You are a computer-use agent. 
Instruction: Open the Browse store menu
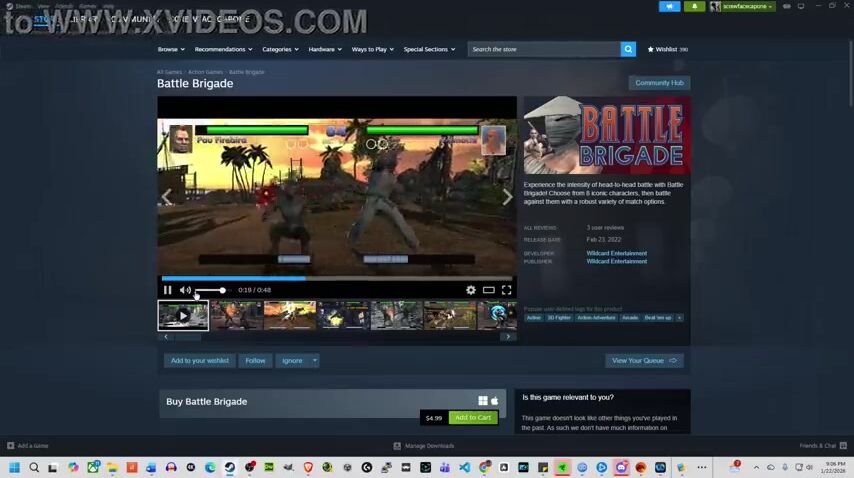pos(170,49)
